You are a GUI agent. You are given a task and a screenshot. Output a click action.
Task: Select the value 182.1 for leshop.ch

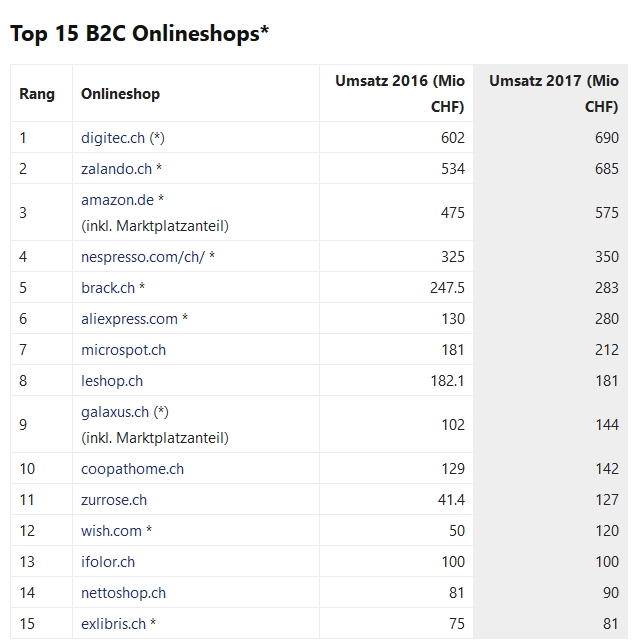tap(448, 381)
